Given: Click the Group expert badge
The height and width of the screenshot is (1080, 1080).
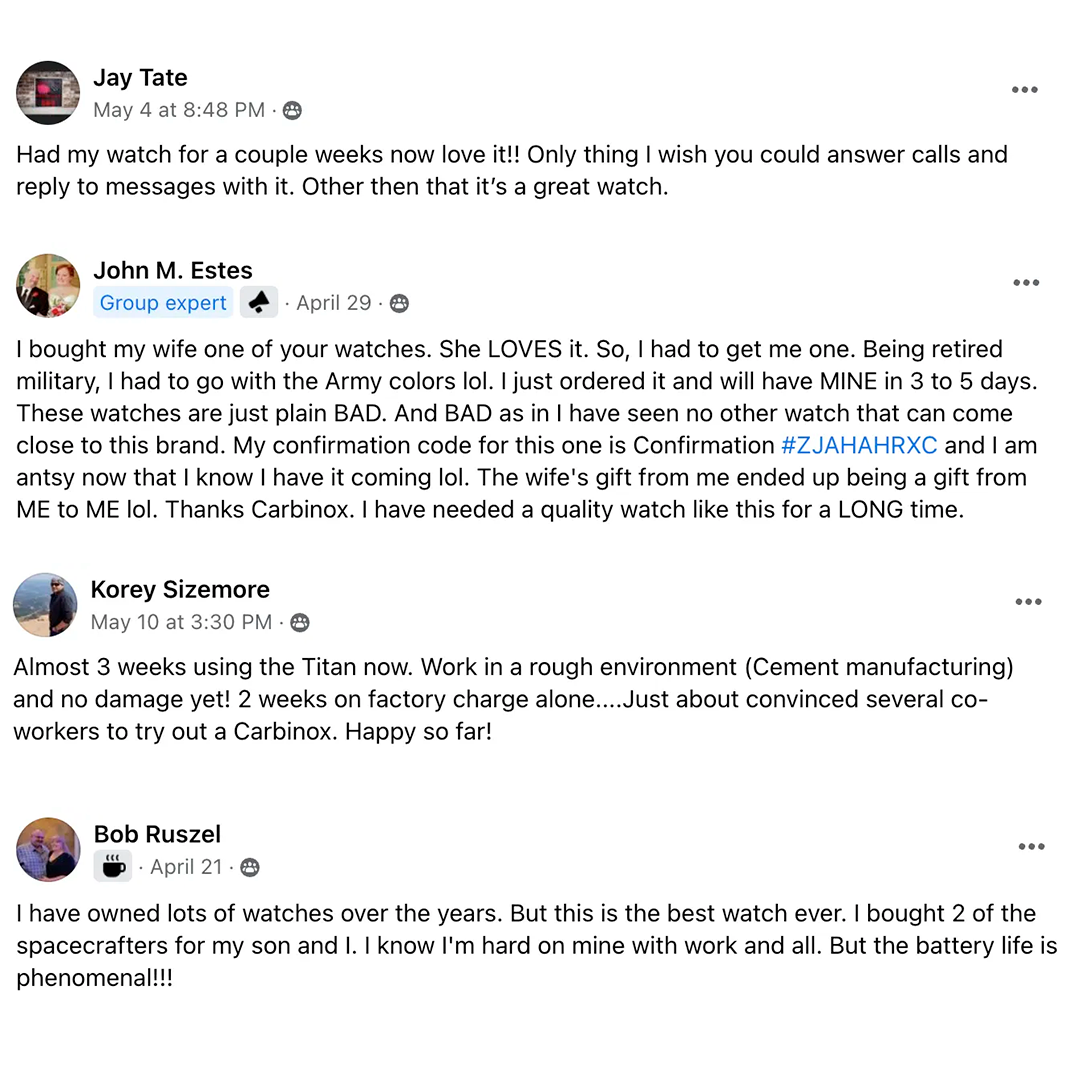Looking at the screenshot, I should [x=163, y=303].
